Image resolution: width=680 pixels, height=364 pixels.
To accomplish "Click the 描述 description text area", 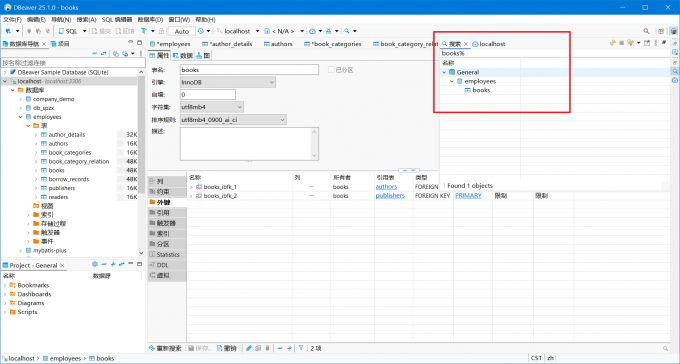I will tap(249, 144).
